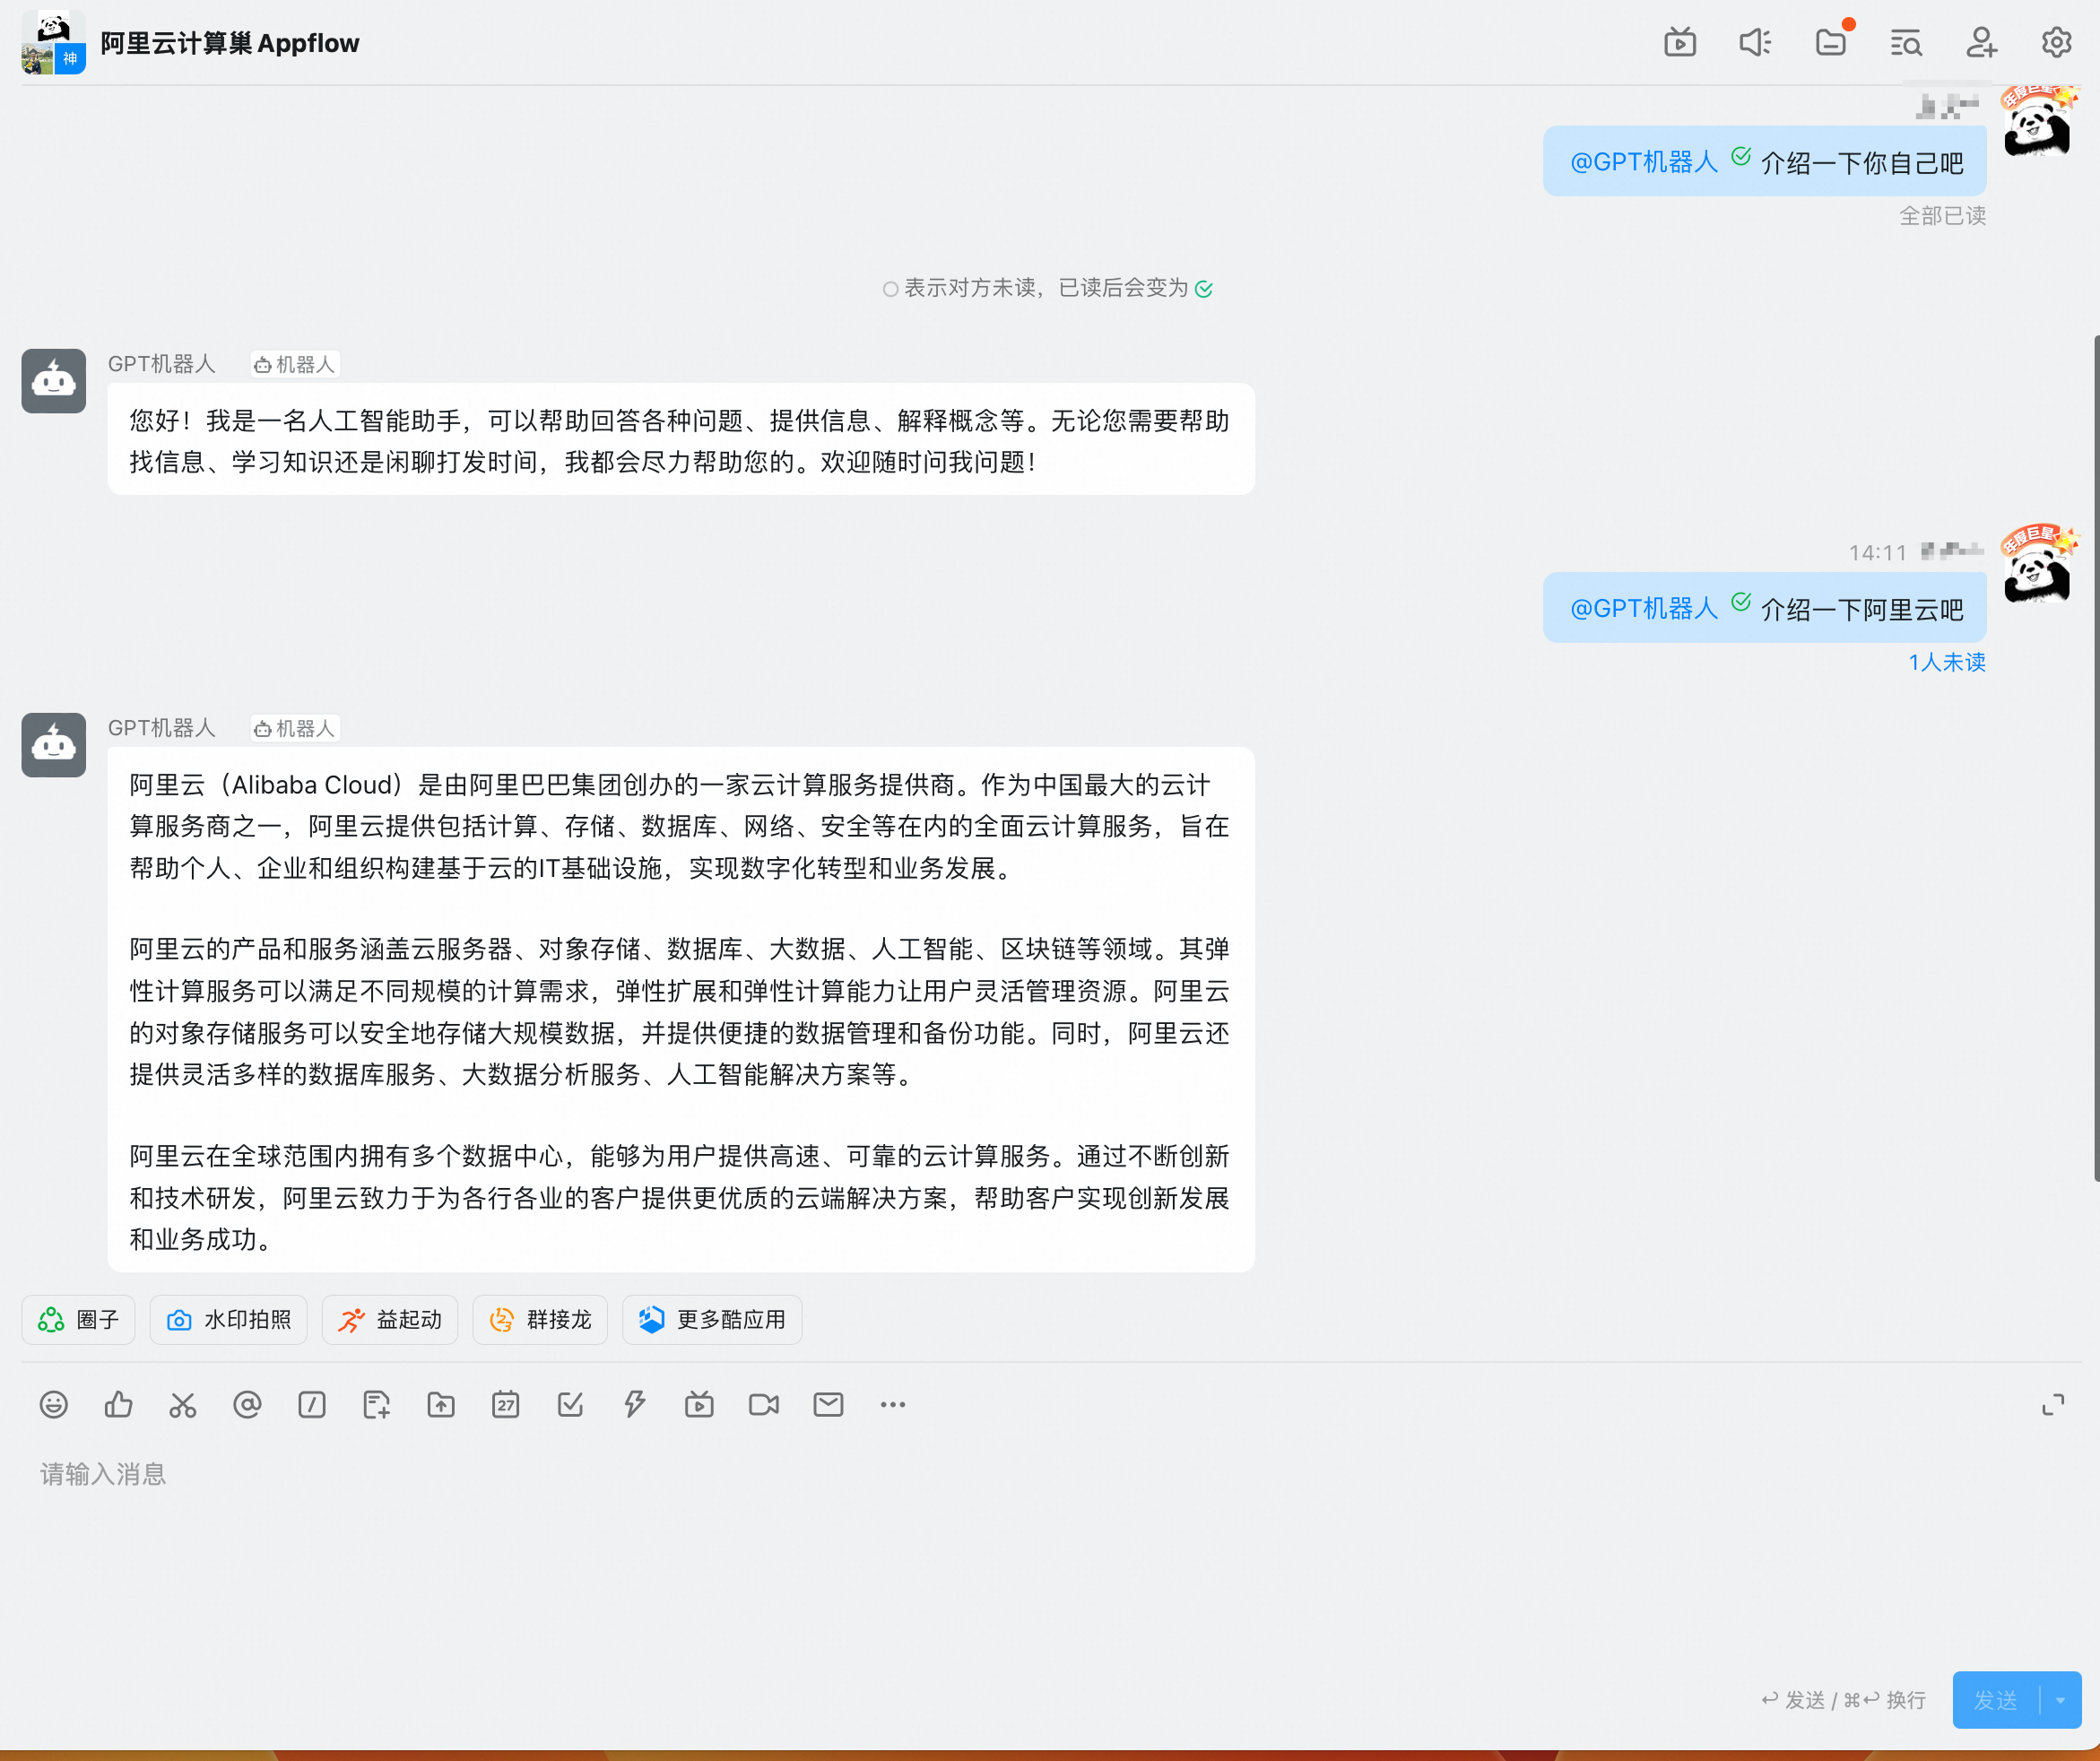
Task: Open group live stream from the title bar
Action: (x=1681, y=42)
